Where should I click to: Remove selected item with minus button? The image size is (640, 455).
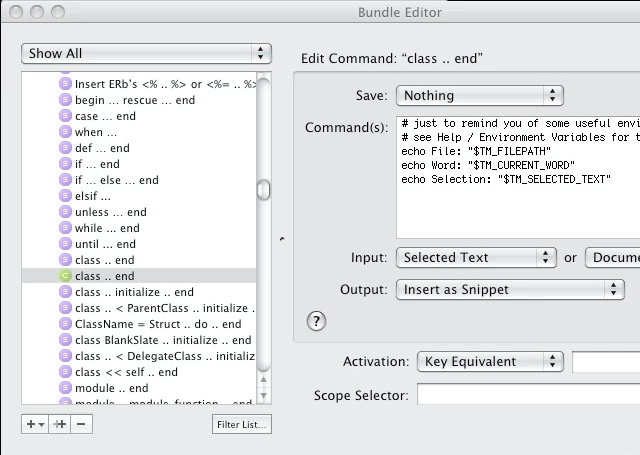pos(81,424)
